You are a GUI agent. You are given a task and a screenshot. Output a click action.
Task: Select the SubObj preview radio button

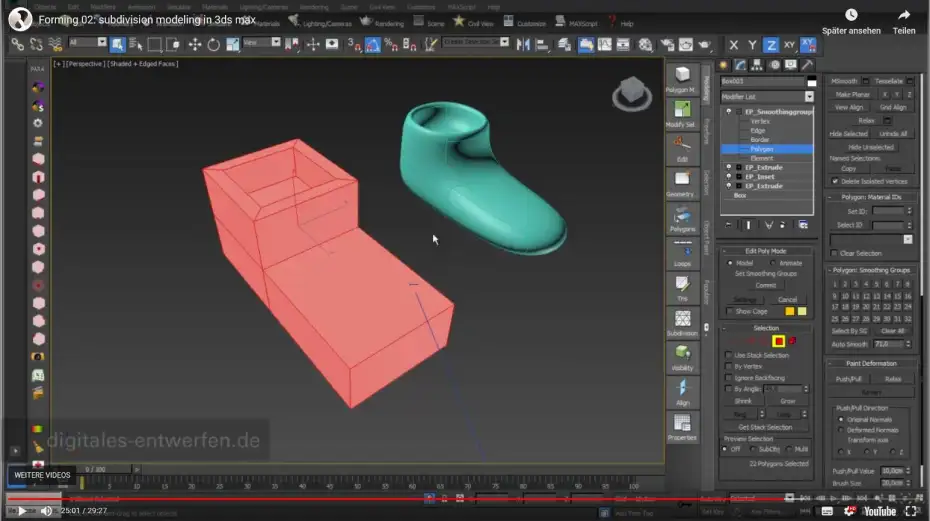pyautogui.click(x=753, y=449)
